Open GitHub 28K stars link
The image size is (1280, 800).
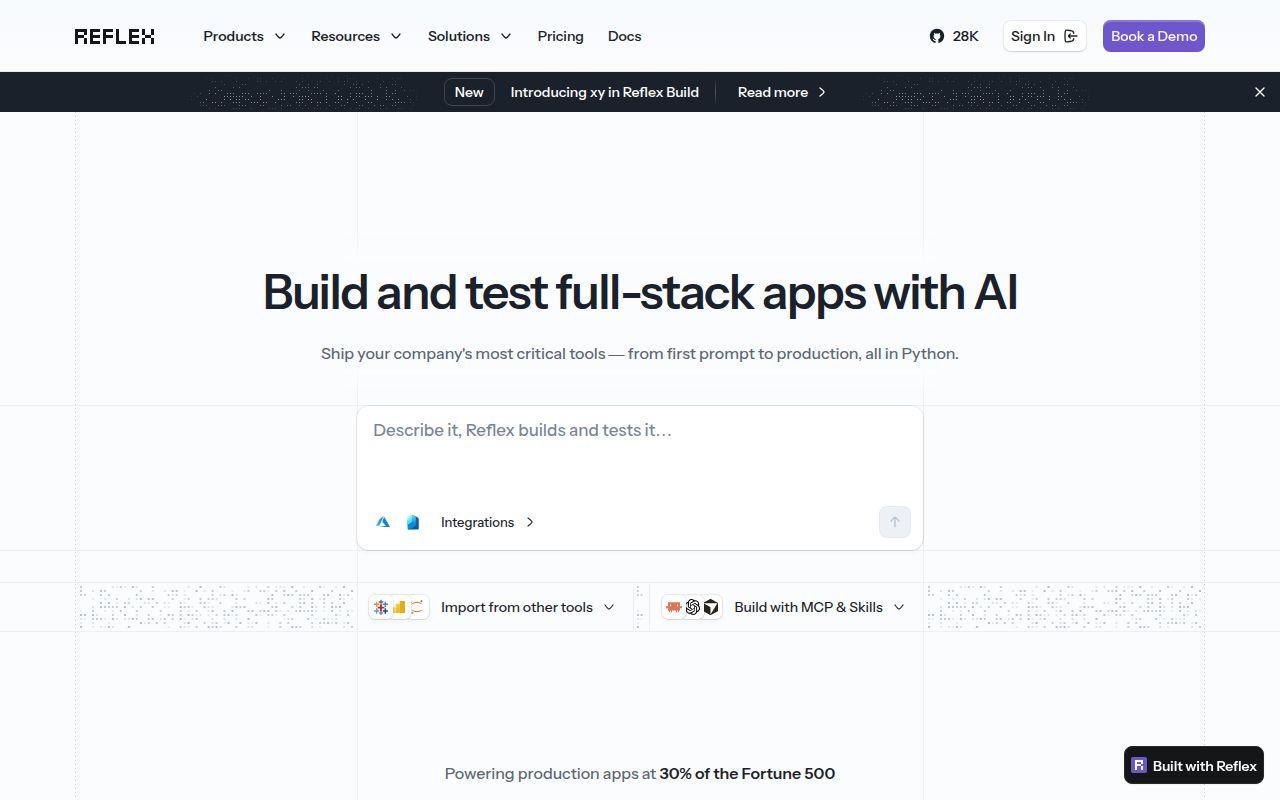[x=954, y=36]
